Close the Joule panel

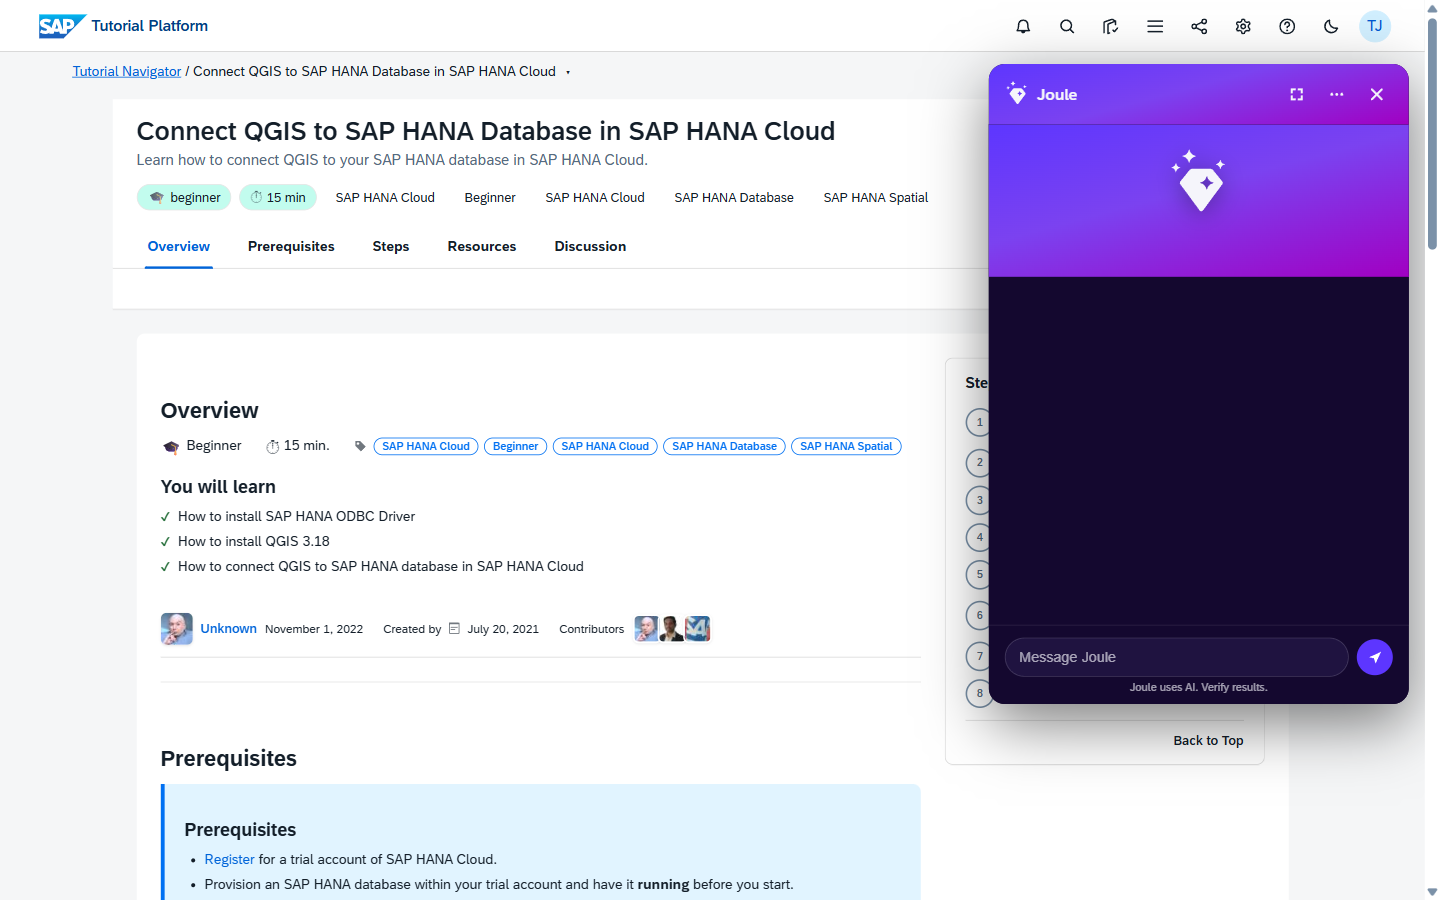(1377, 94)
